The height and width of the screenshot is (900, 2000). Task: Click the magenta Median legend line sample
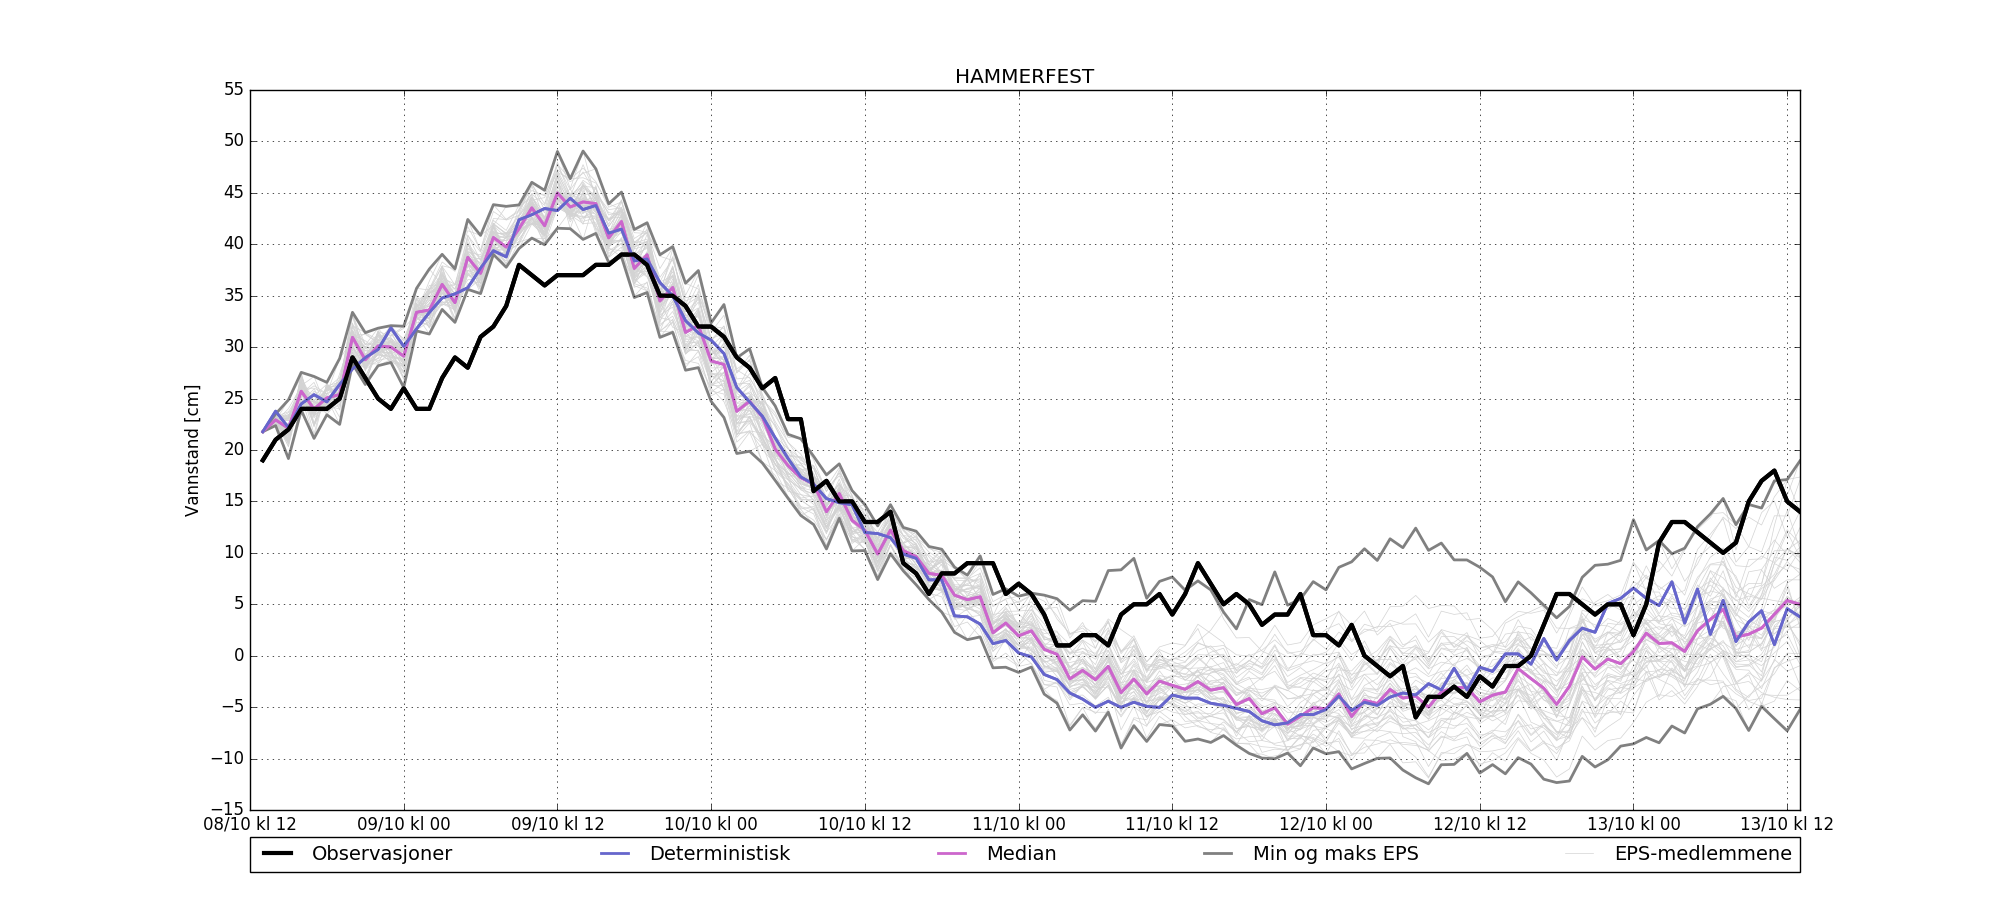coord(952,854)
